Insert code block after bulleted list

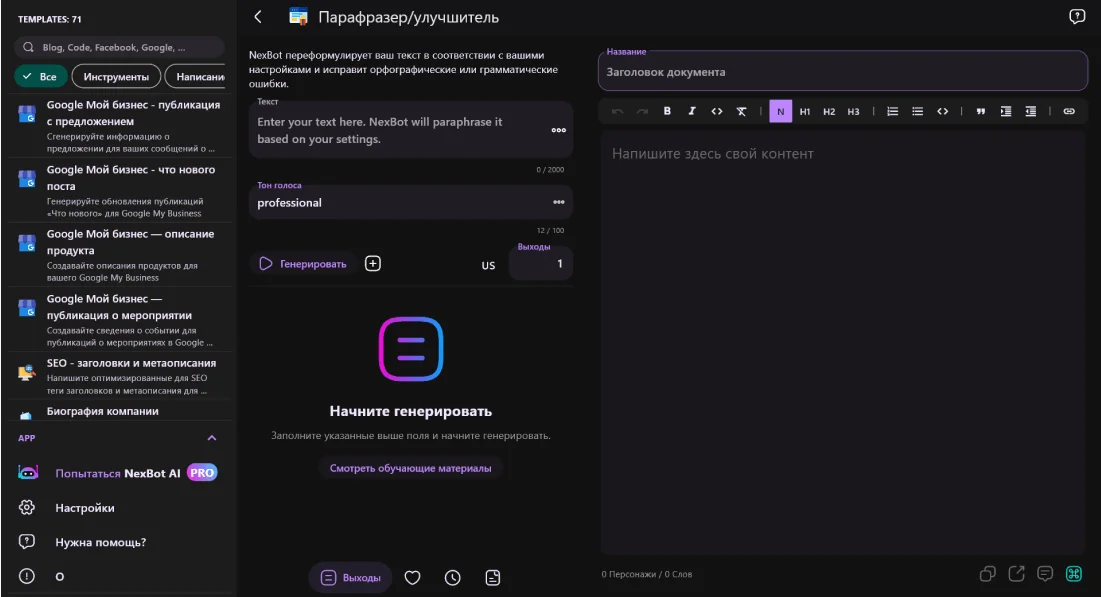pyautogui.click(x=942, y=111)
